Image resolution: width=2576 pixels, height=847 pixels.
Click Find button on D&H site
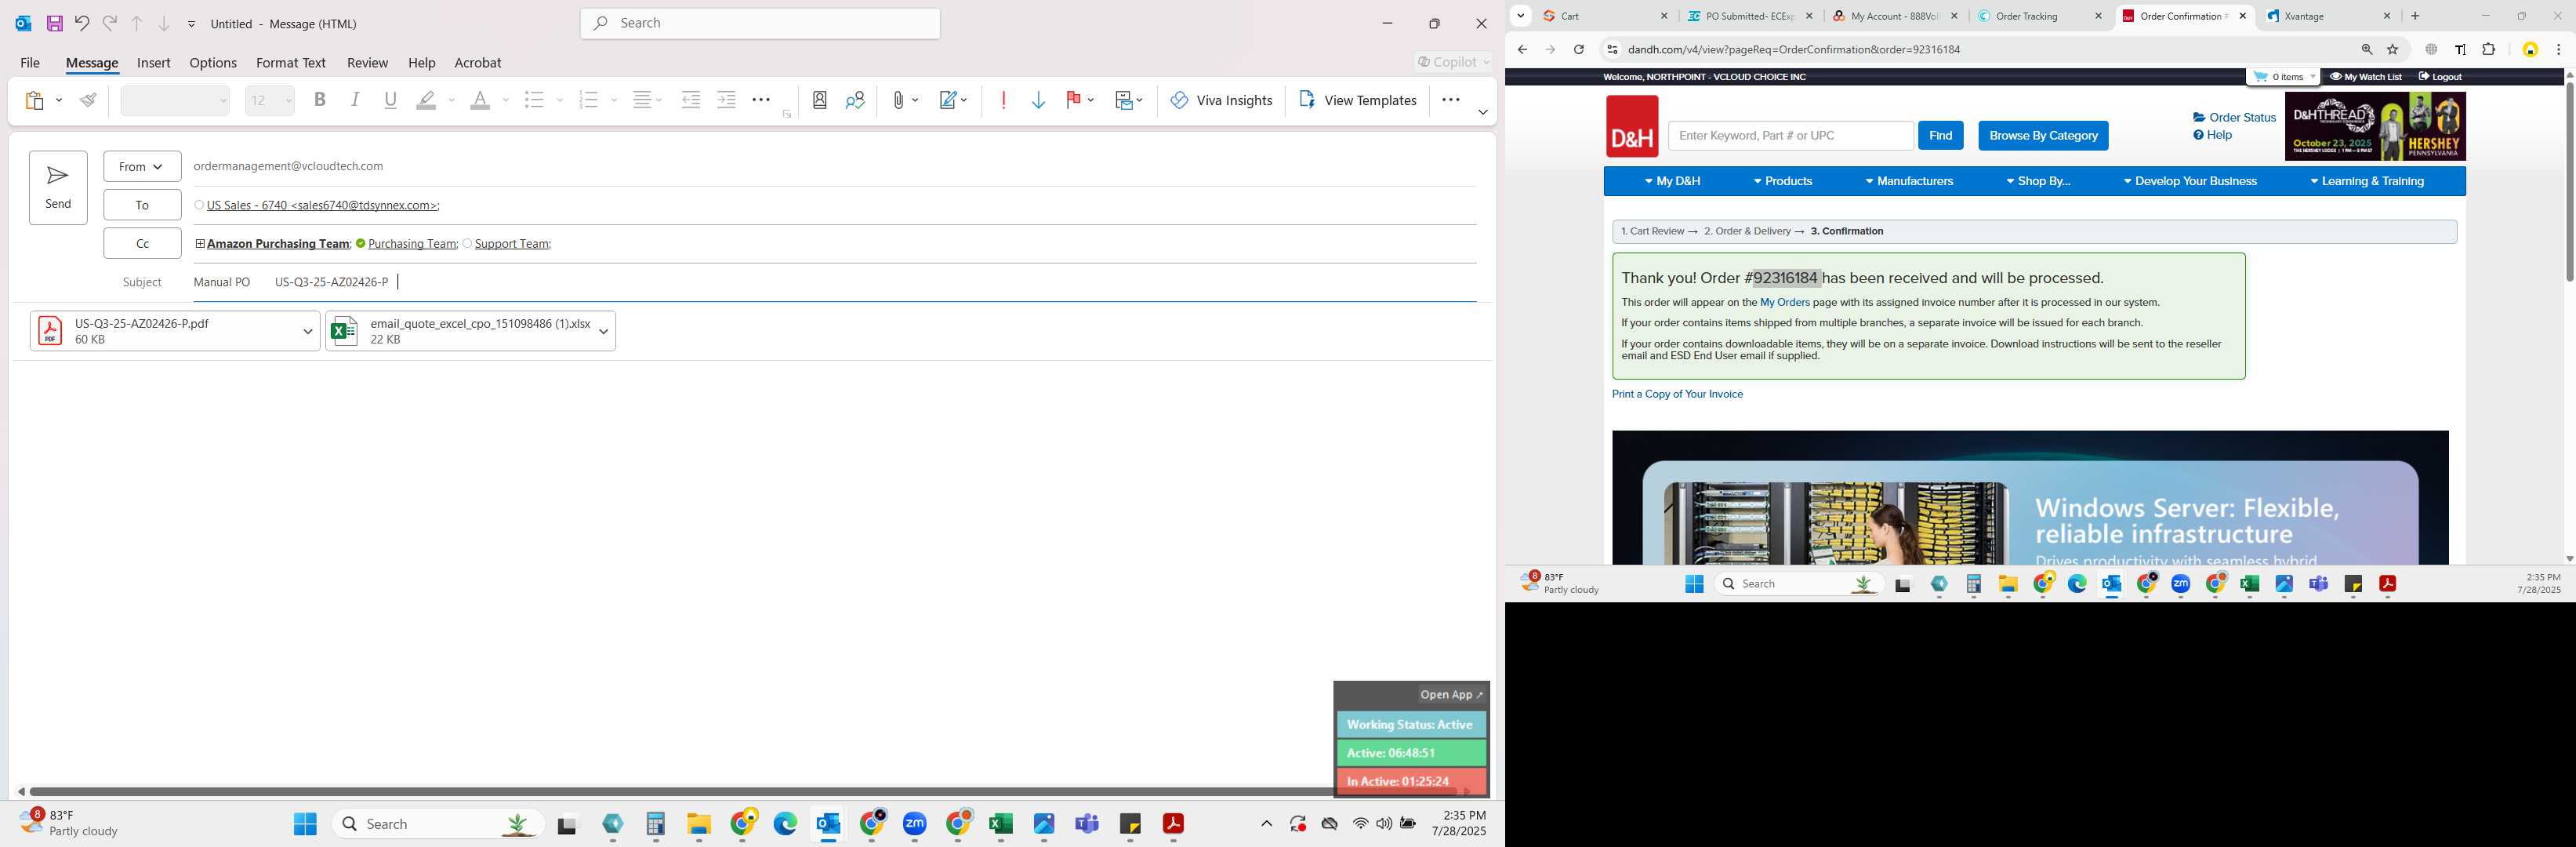[x=1940, y=135]
